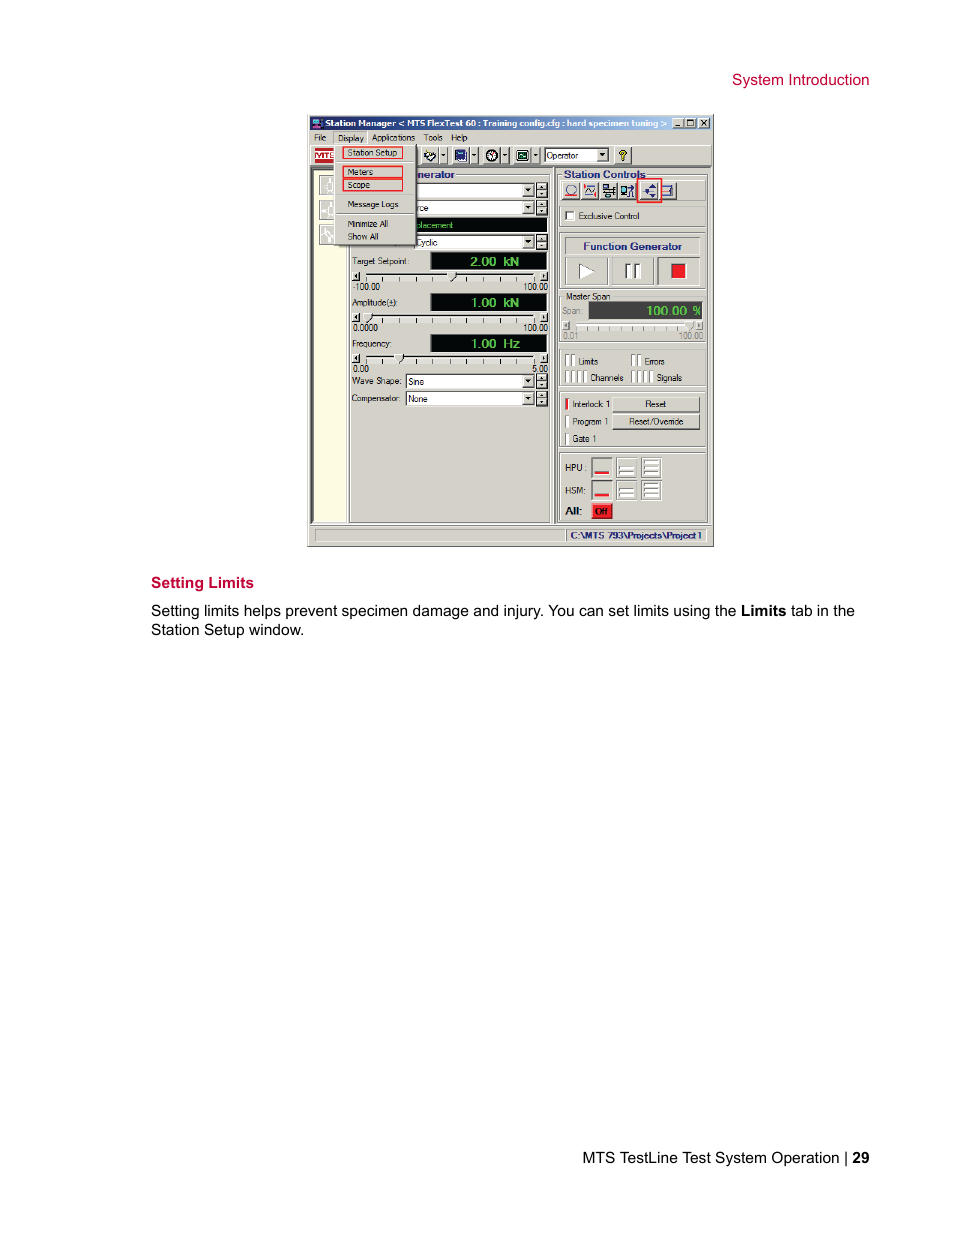Click the Amplitude 1.00 kN field
Screen dimensions: 954x1235
pos(489,302)
